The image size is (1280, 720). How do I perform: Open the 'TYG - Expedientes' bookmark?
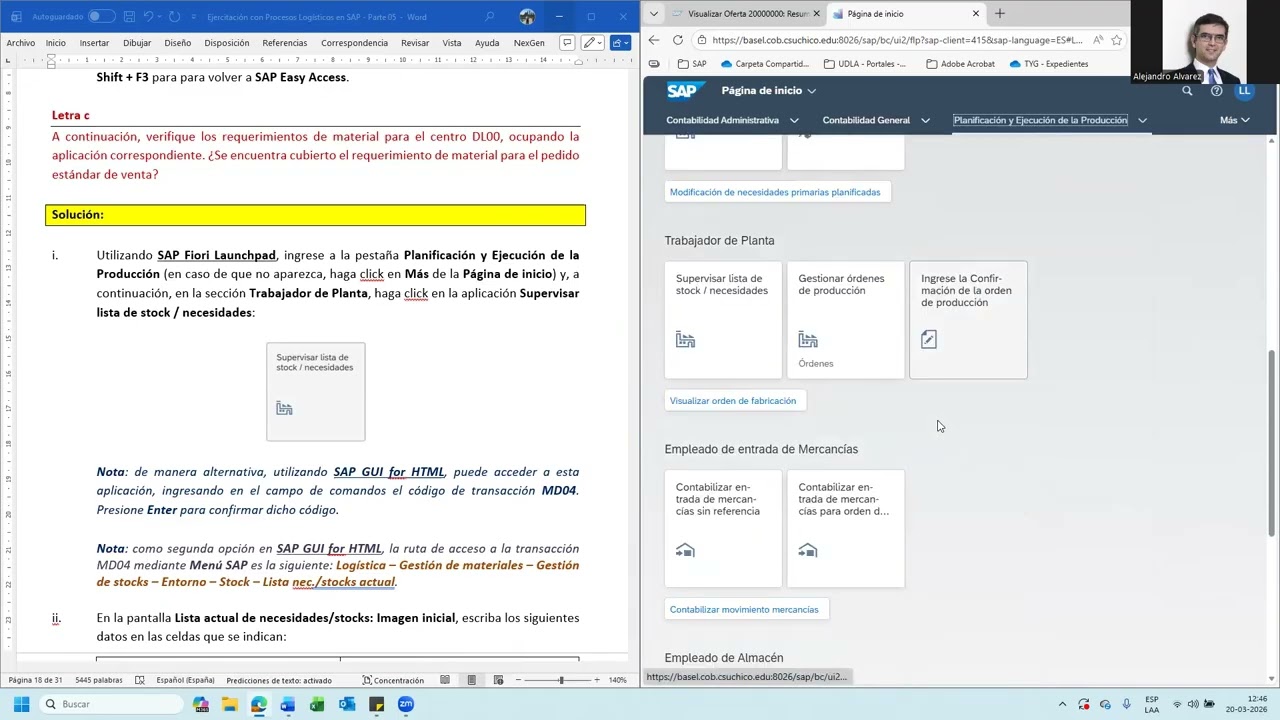pos(1049,64)
